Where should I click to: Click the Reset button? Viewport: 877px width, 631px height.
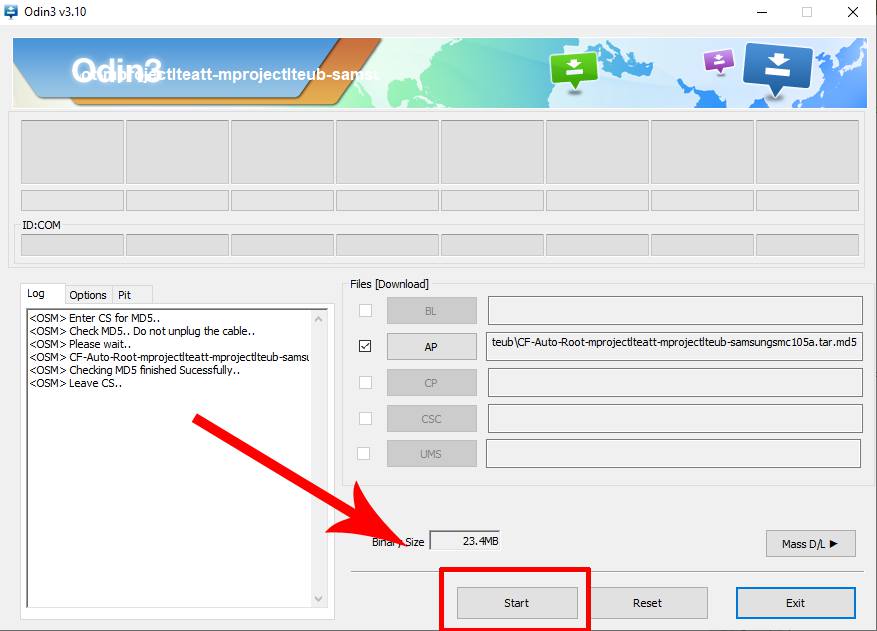click(x=647, y=602)
